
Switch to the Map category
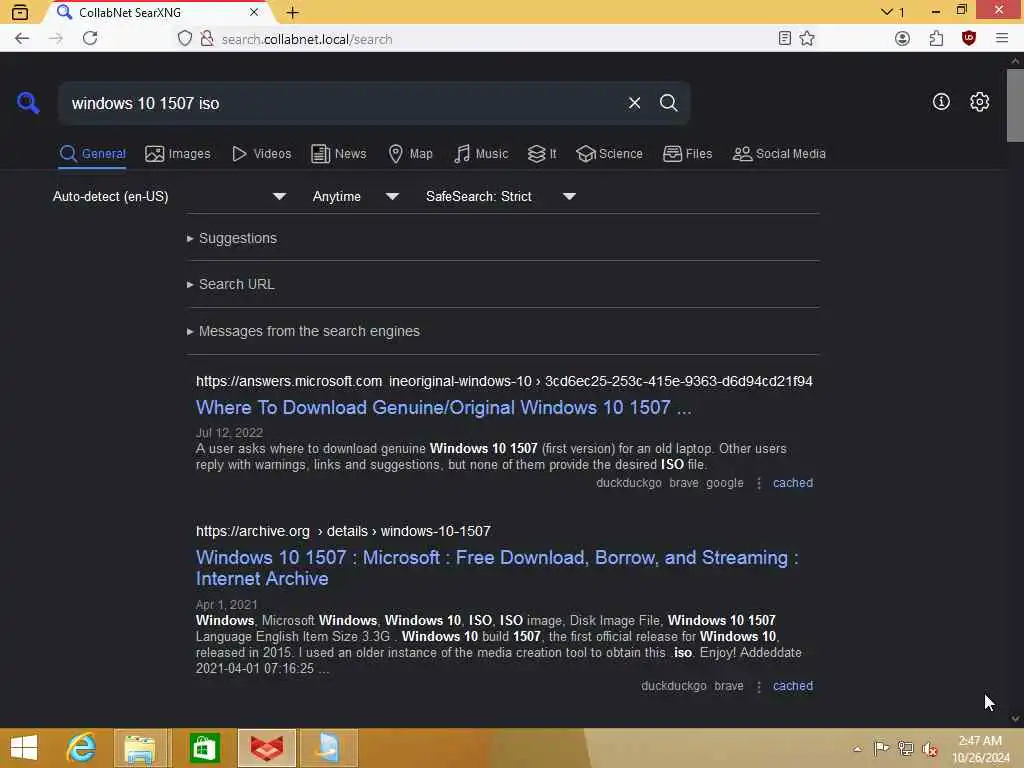click(x=410, y=154)
